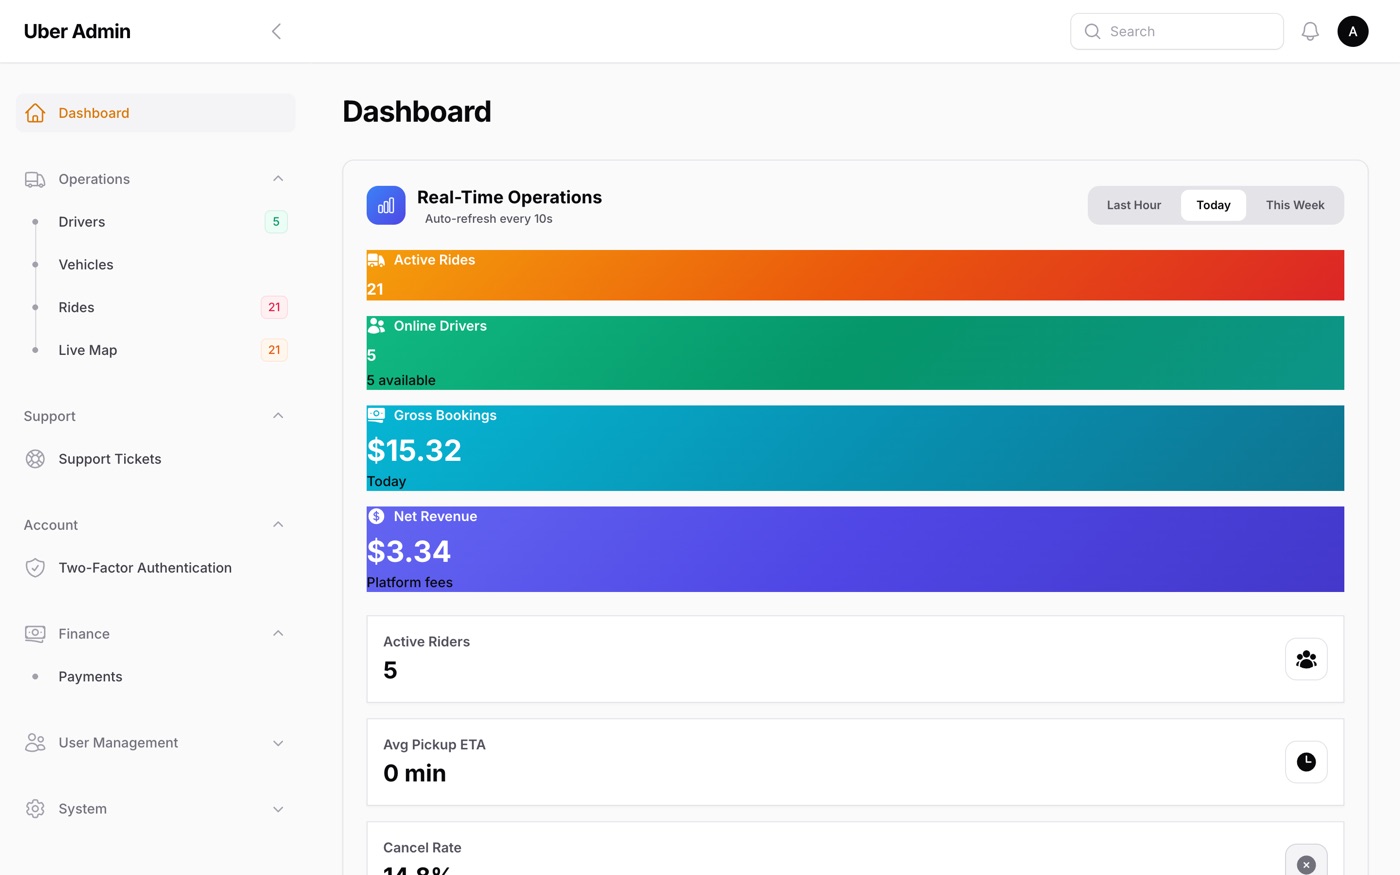Viewport: 1400px width, 875px height.
Task: Click the Rides count badge 21
Action: 274,307
